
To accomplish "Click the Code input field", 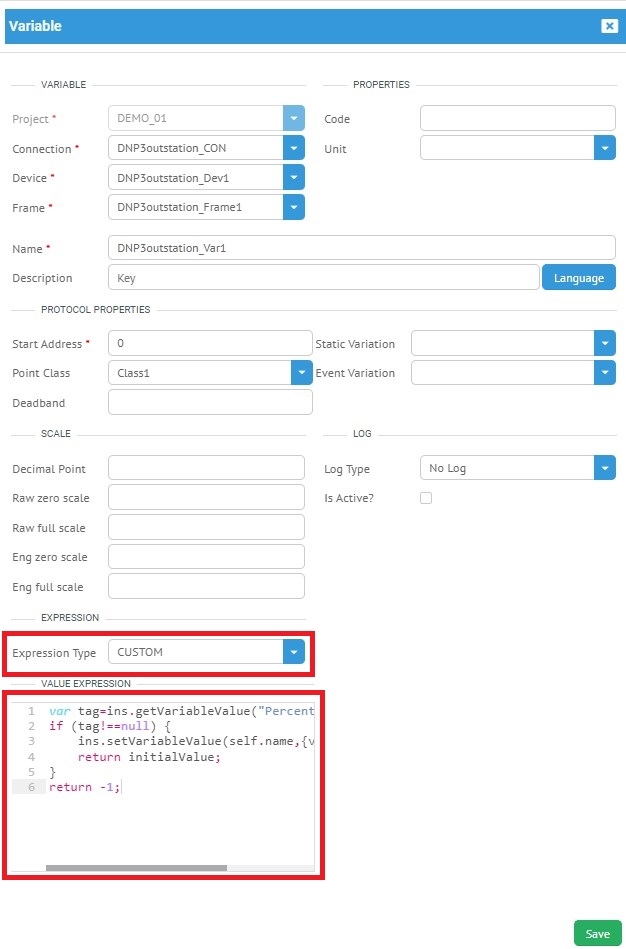I will [x=517, y=119].
